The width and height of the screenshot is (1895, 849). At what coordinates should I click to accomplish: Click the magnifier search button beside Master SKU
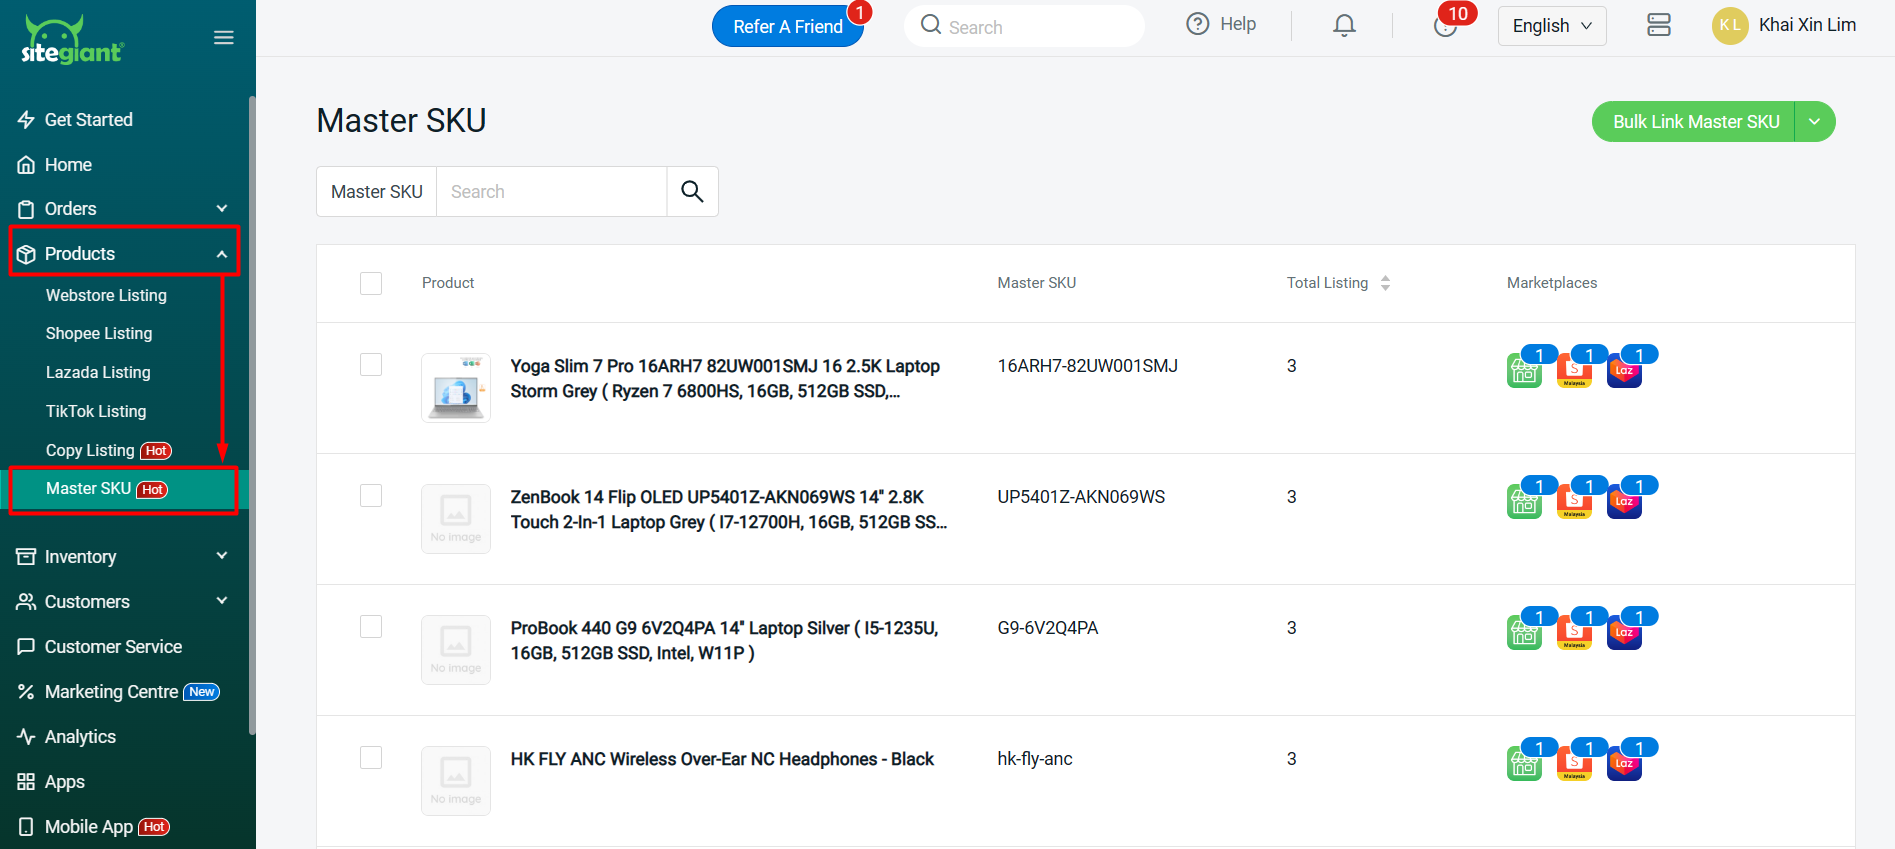click(x=692, y=191)
